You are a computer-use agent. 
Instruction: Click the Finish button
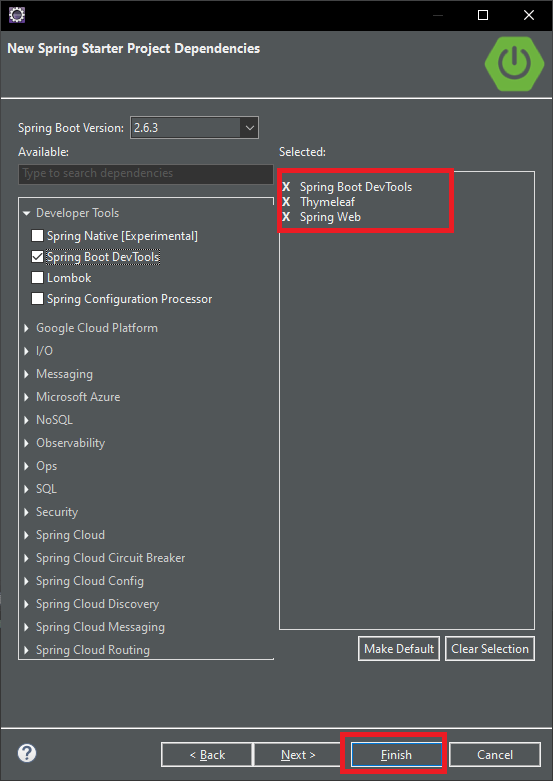[x=396, y=755]
